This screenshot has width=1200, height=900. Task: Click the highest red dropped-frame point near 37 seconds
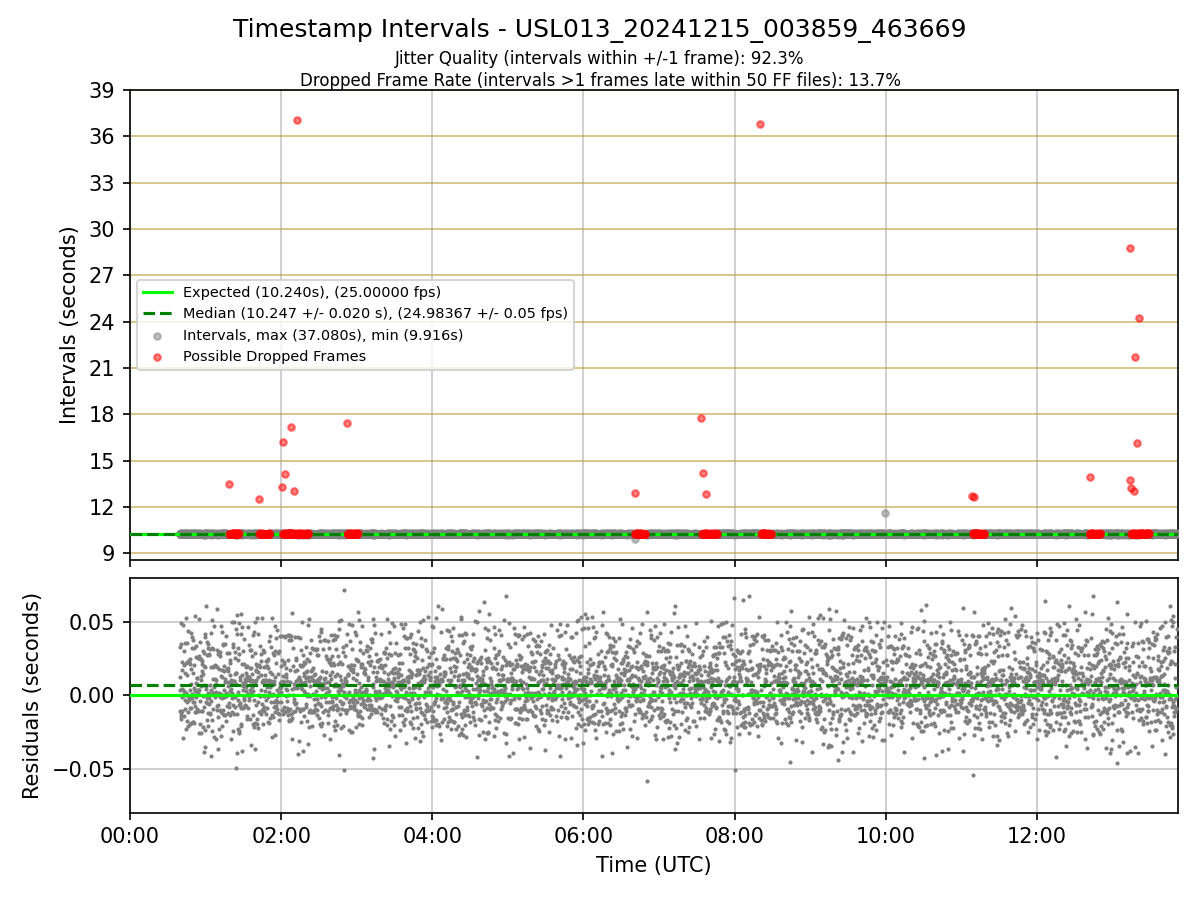click(297, 120)
